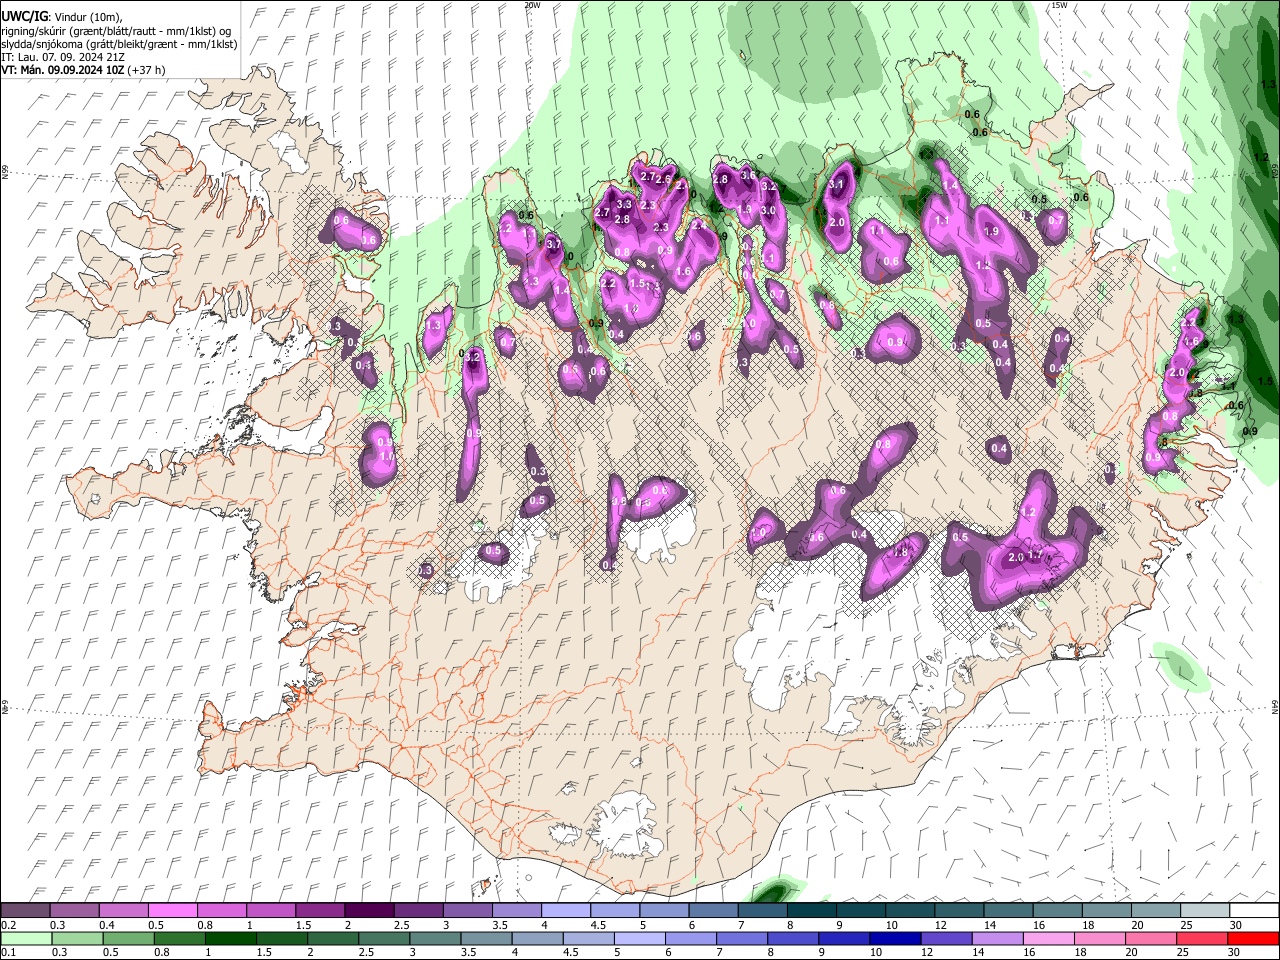Image resolution: width=1280 pixels, height=960 pixels.
Task: Click the 'slydda/snjókoma' legend description line
Action: 118,44
